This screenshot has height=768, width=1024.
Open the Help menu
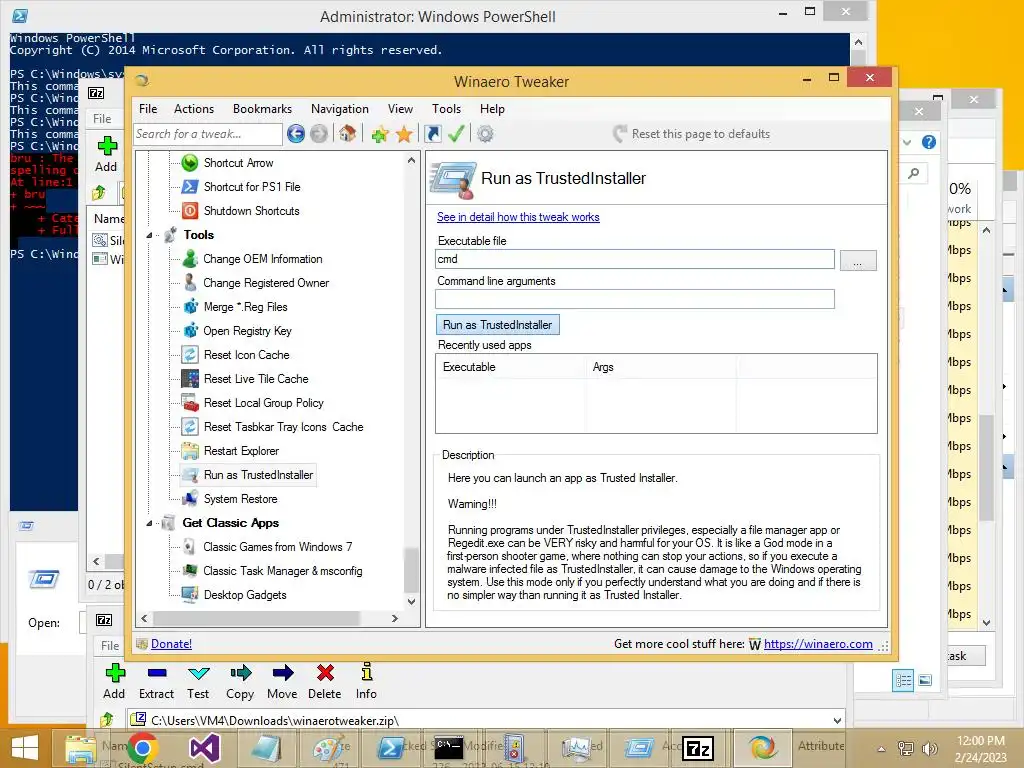(x=492, y=109)
